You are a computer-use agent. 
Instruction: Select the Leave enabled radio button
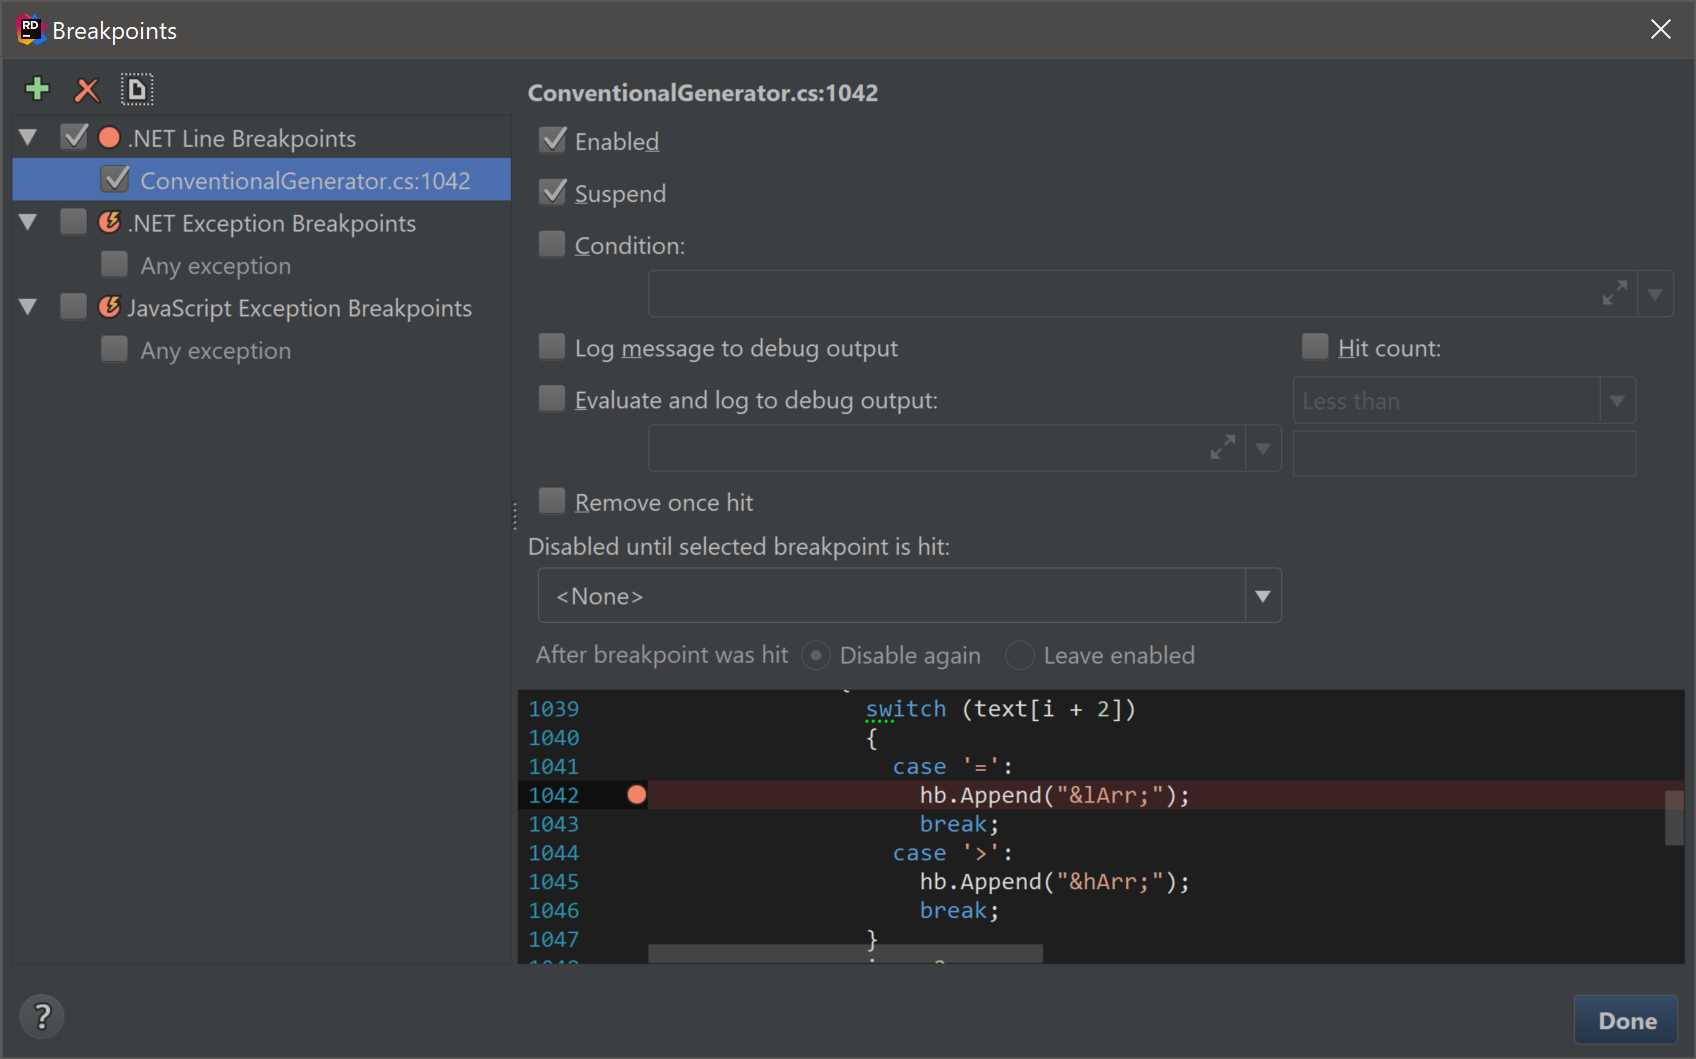[x=1019, y=655]
